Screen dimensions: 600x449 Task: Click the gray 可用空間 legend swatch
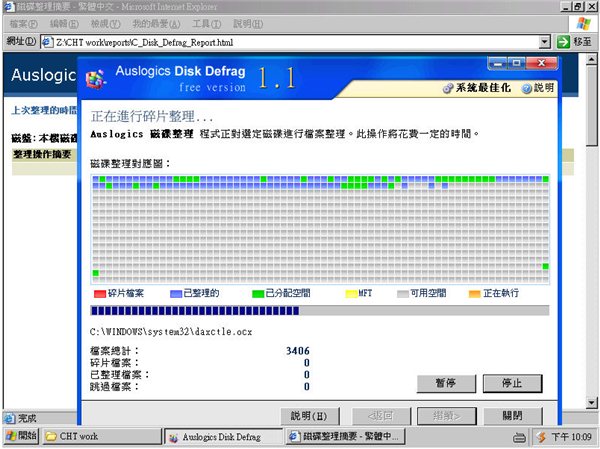(x=403, y=294)
